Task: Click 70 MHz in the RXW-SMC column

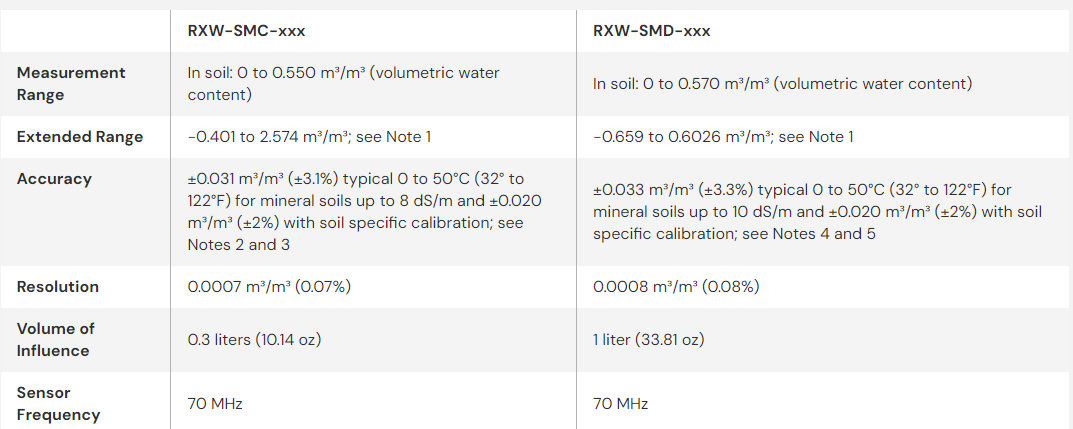Action: coord(215,404)
